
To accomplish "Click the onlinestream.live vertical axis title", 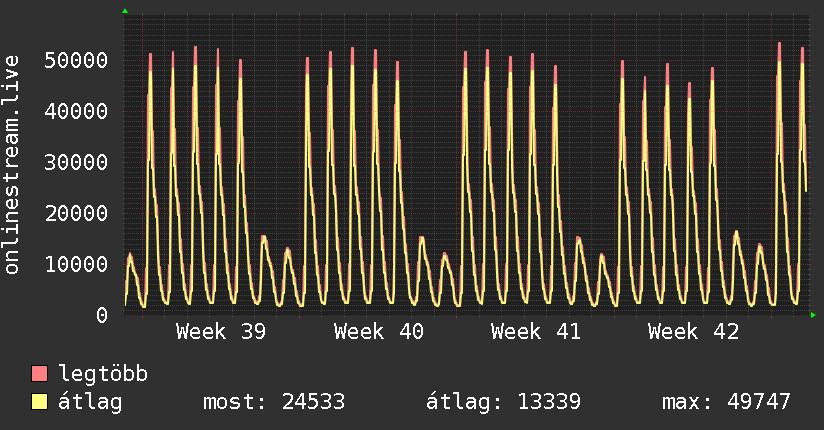I will pos(11,165).
